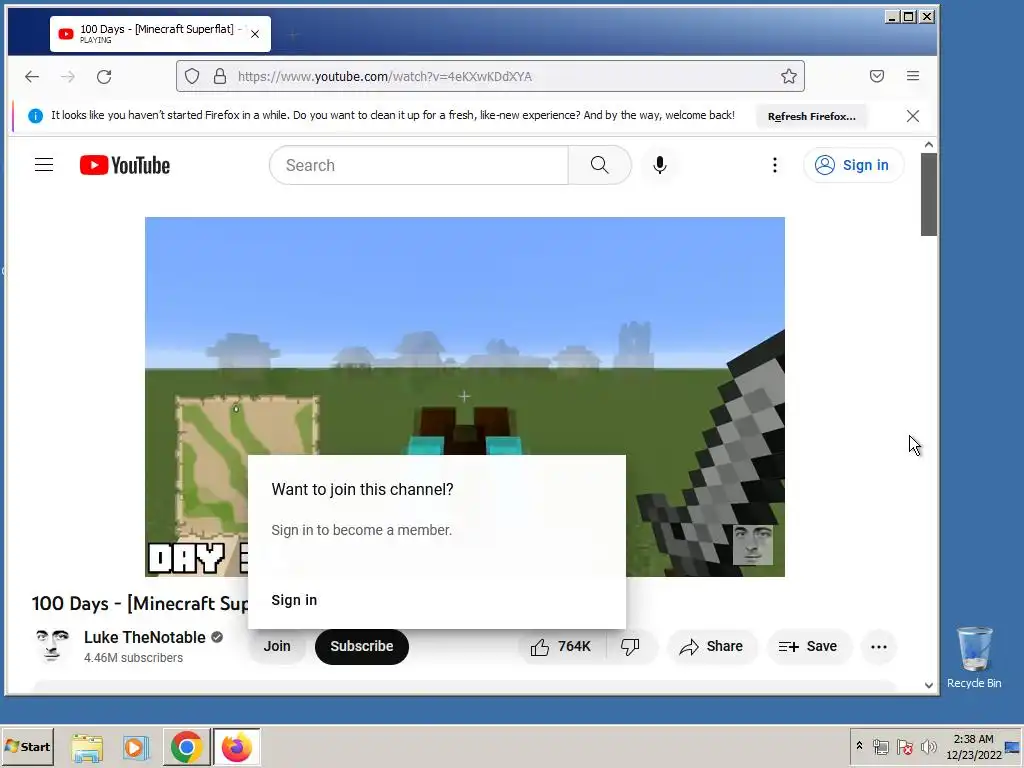Click the vertical scrollbar thumb
Viewport: 1024px width, 768px height.
[929, 194]
